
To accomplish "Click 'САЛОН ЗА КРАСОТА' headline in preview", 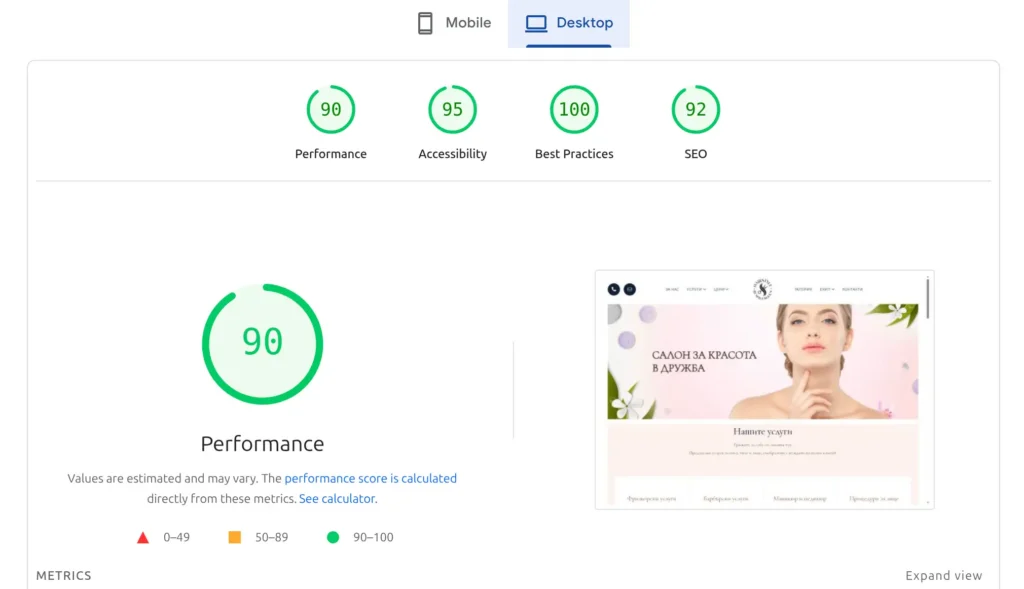I will [x=704, y=355].
